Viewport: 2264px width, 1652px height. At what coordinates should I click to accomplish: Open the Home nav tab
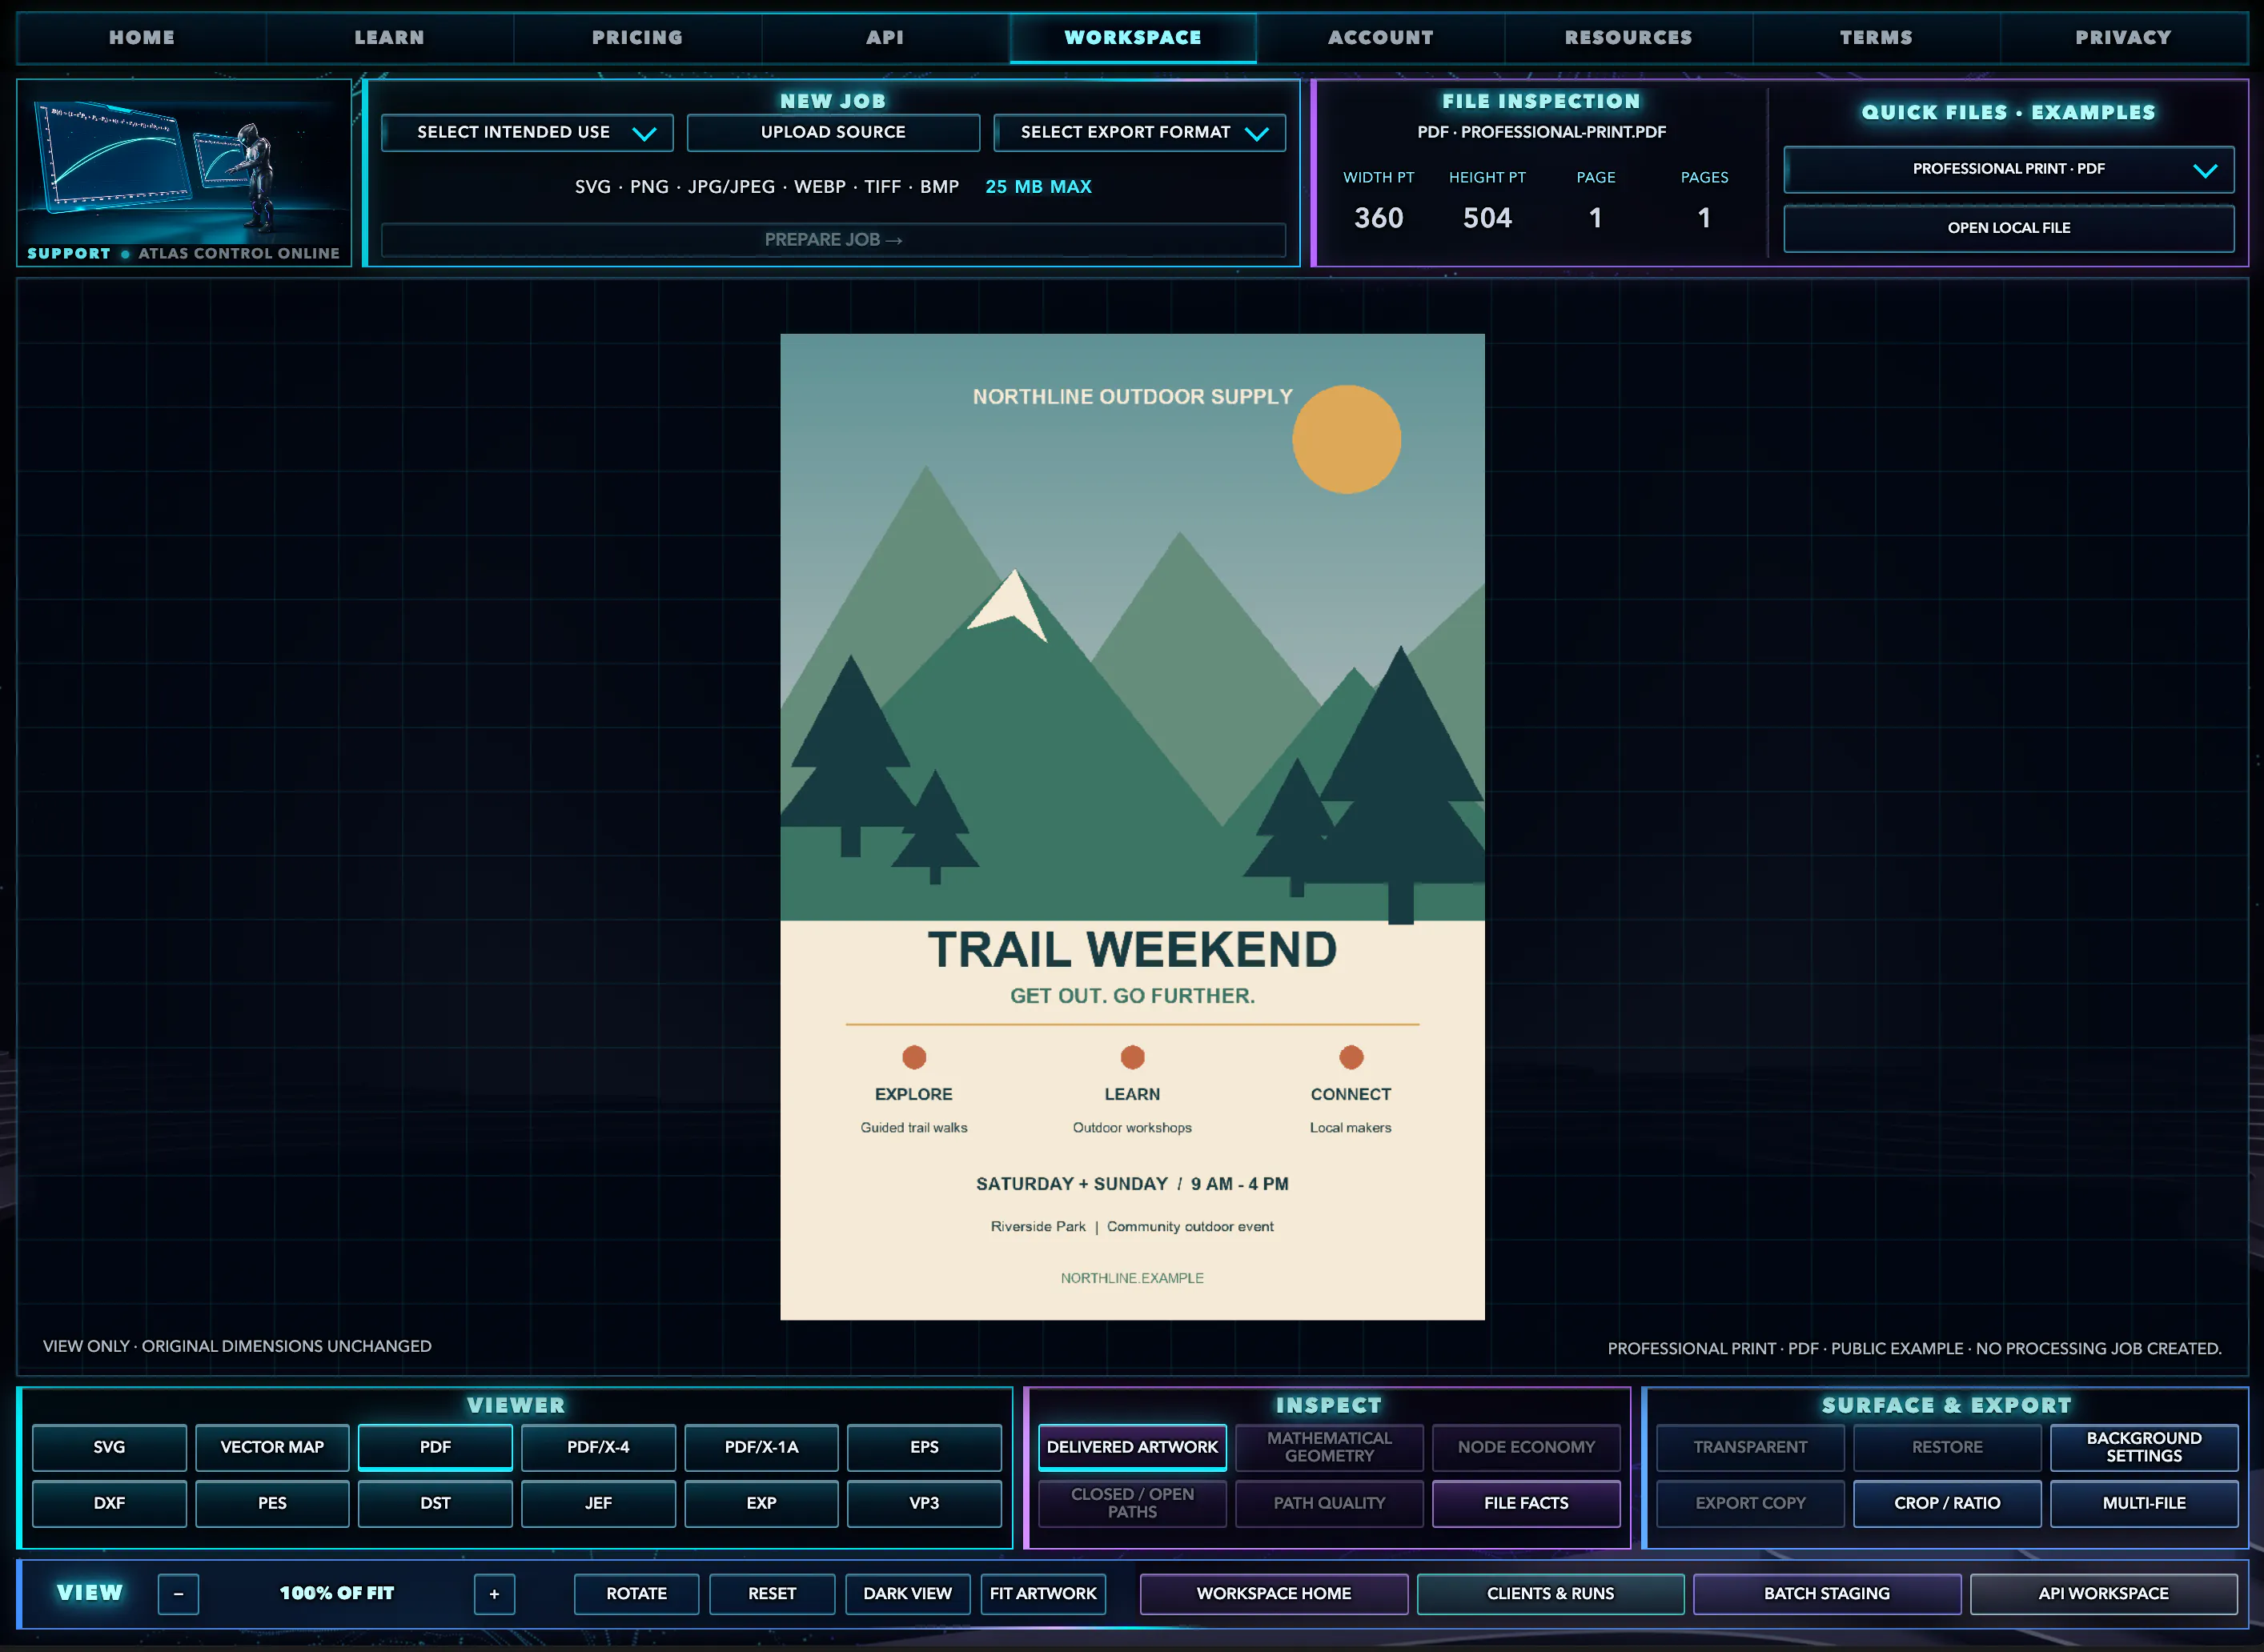pos(141,37)
